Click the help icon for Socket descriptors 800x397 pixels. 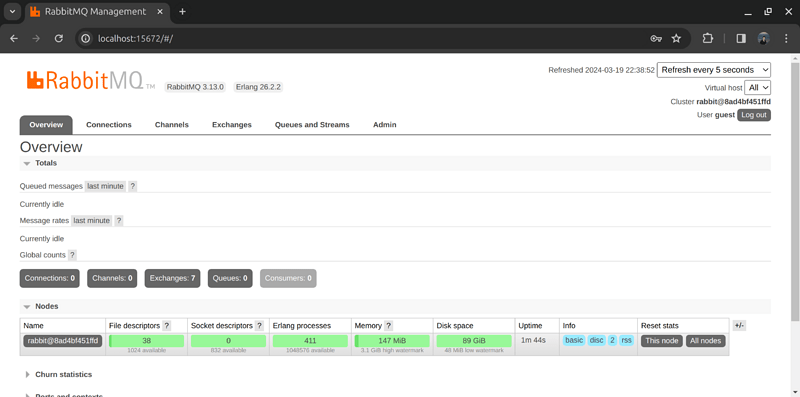tap(259, 326)
